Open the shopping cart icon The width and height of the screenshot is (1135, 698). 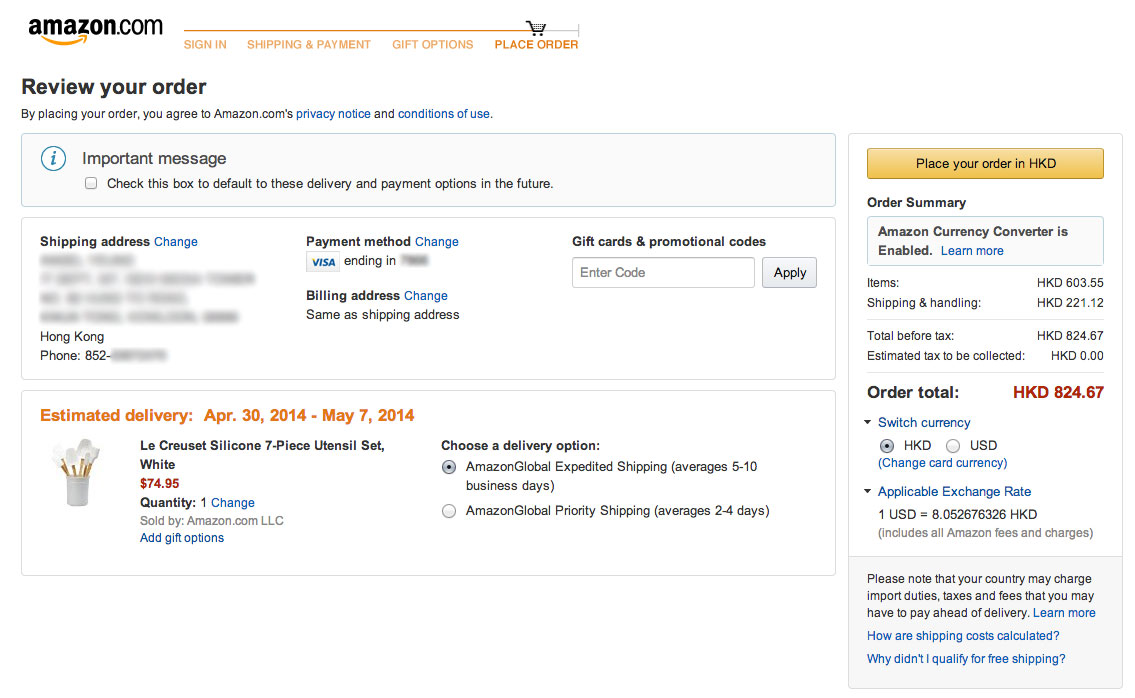pos(536,26)
